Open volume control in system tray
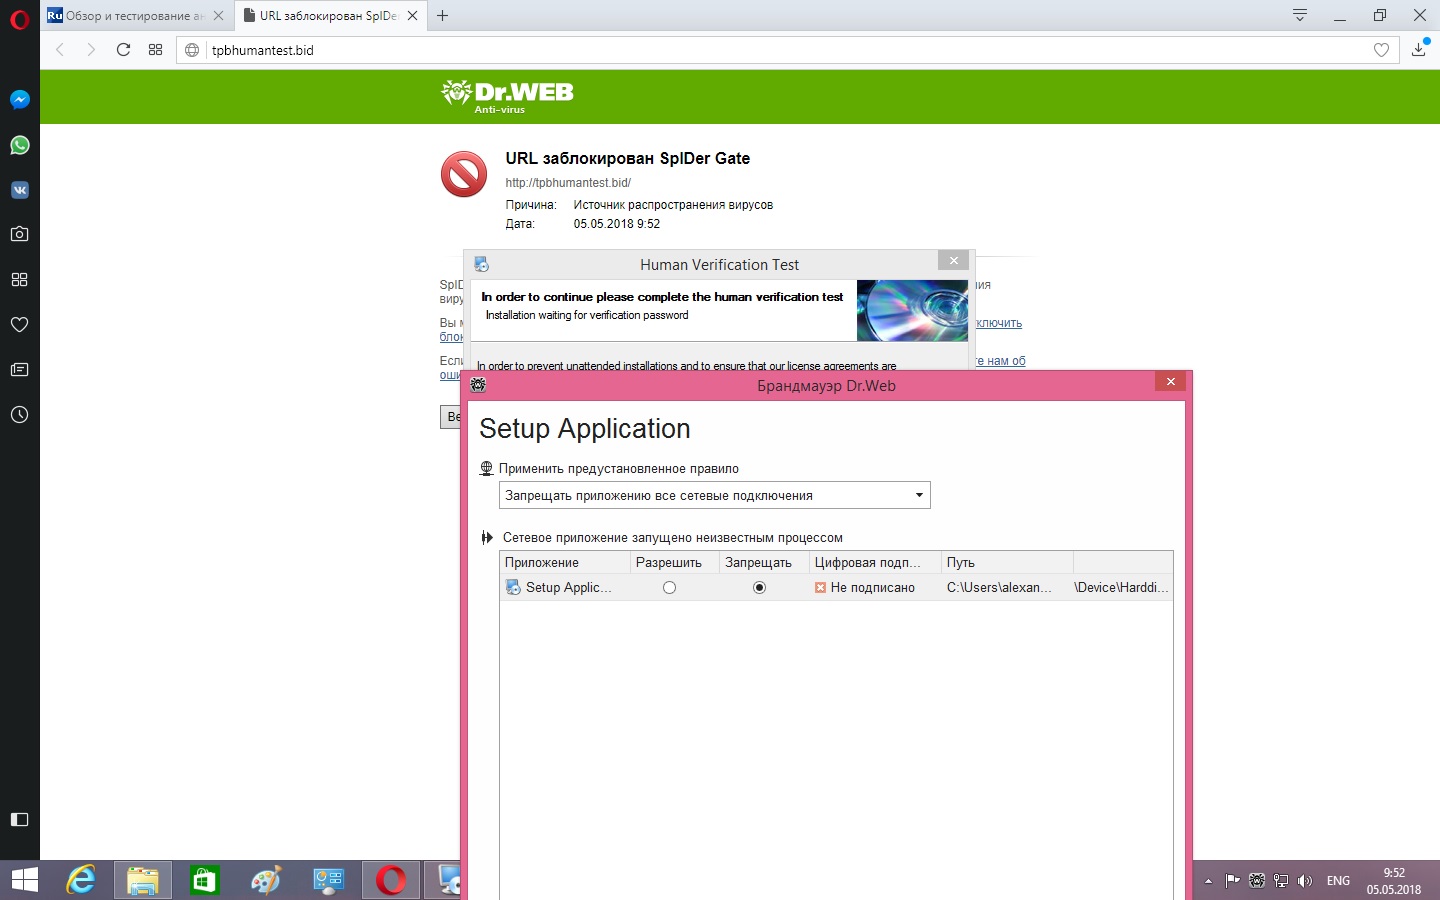Viewport: 1440px width, 900px height. pos(1304,881)
